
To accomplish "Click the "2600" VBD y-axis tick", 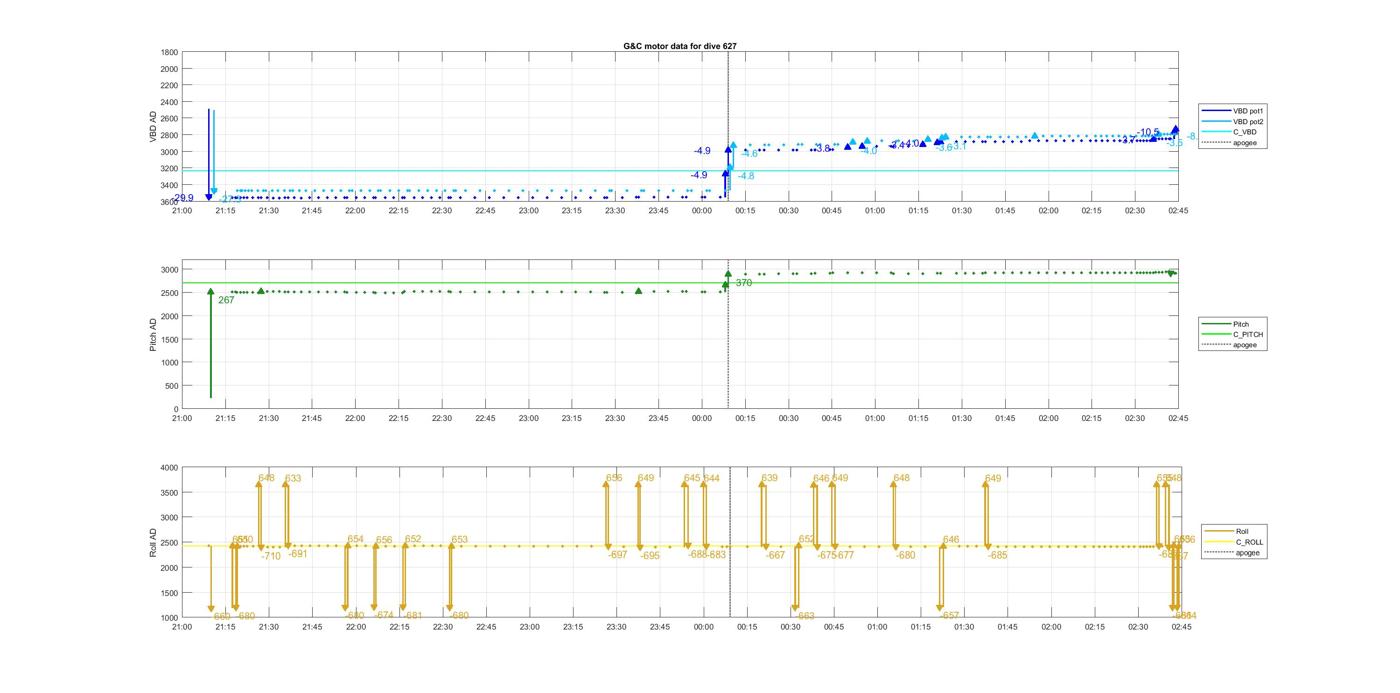I will coord(170,119).
